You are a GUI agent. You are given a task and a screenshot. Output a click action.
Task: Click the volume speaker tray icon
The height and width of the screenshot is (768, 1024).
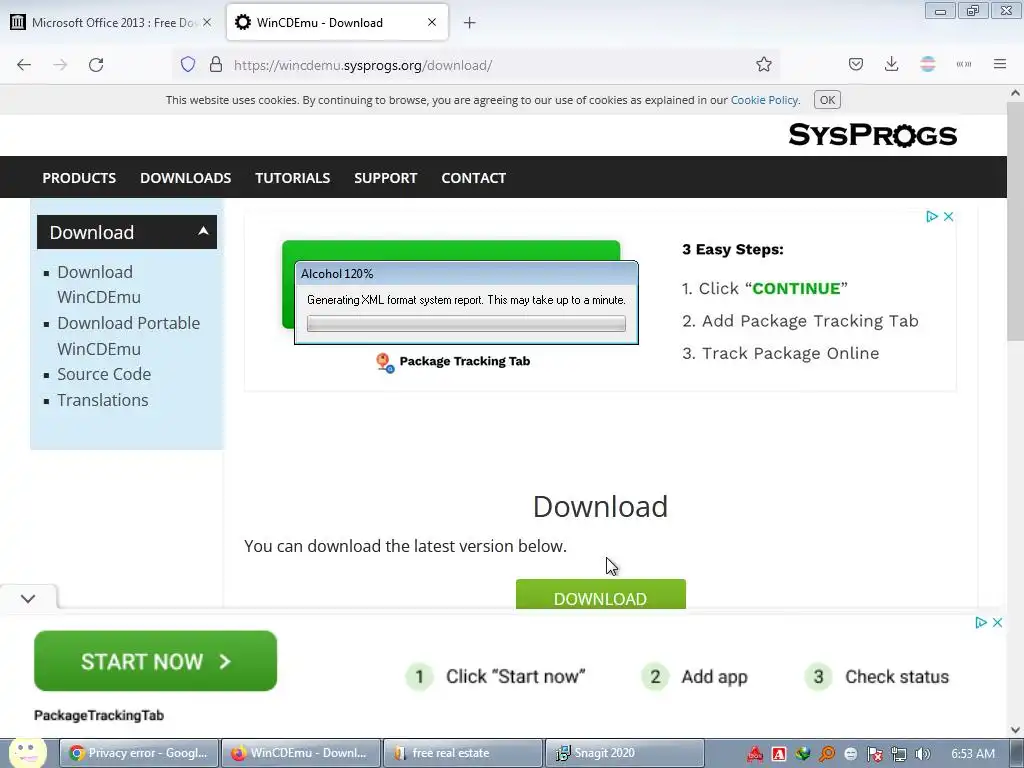(923, 754)
